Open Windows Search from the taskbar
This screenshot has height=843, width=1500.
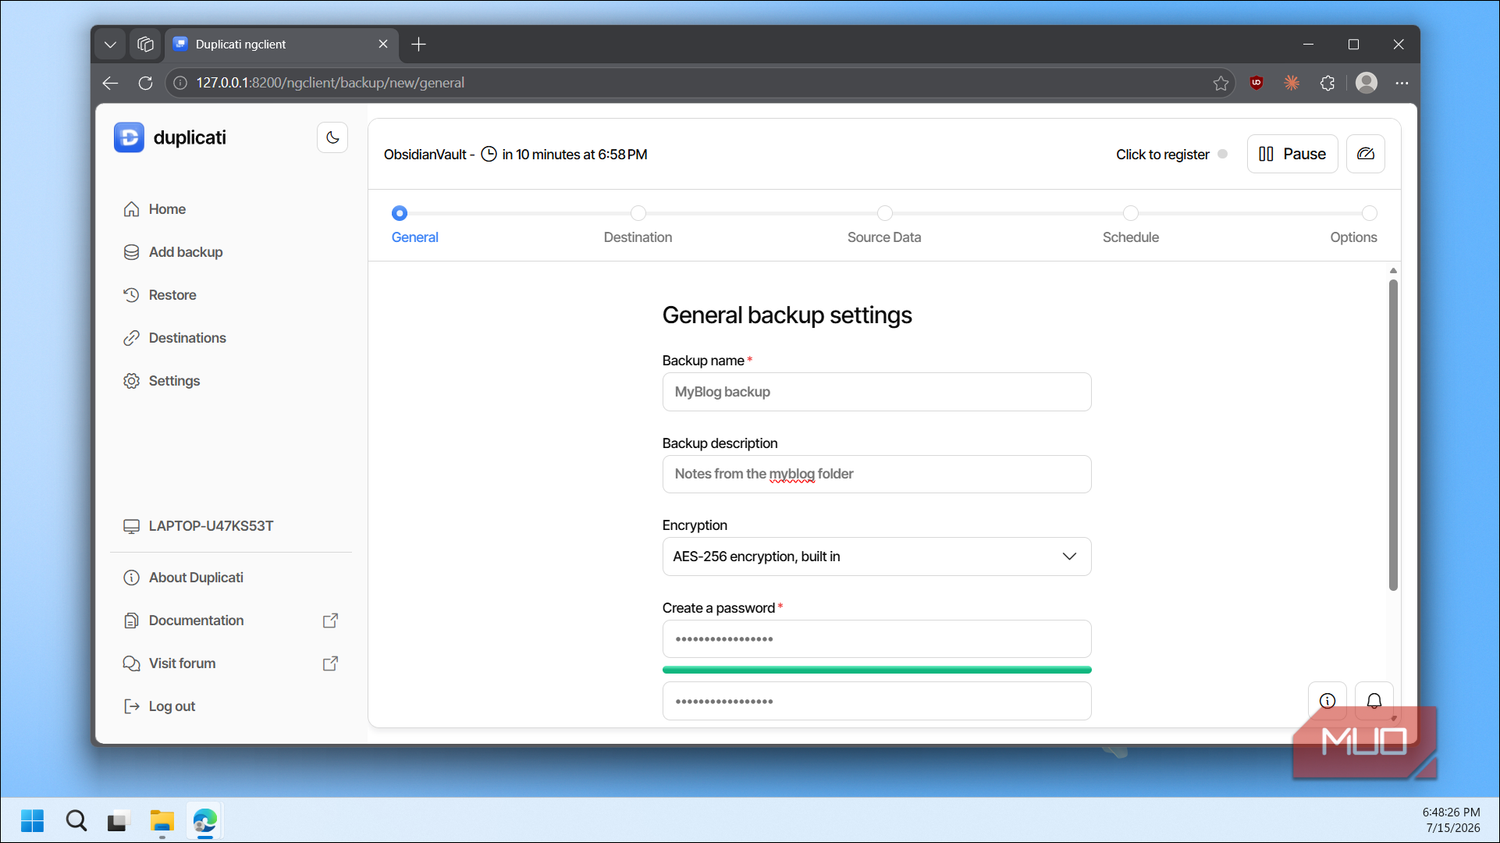tap(76, 821)
